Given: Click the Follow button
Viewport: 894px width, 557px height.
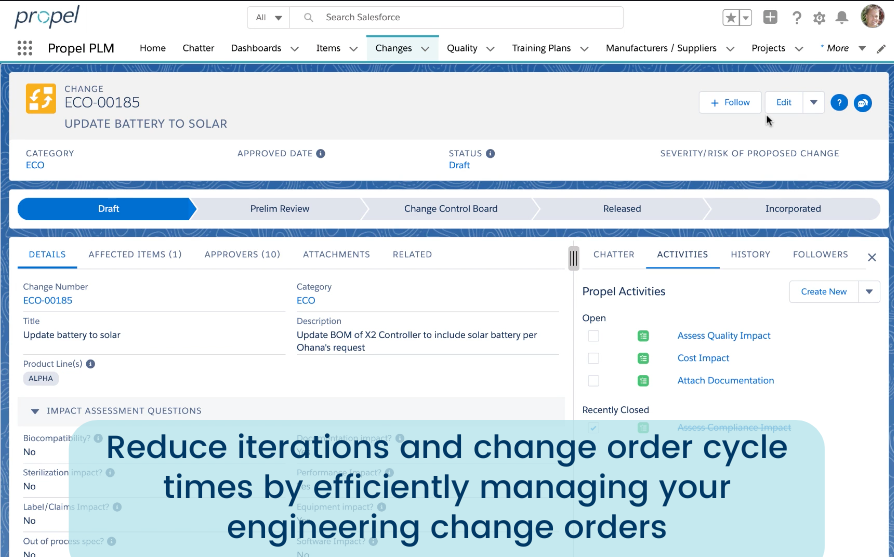Looking at the screenshot, I should (730, 103).
